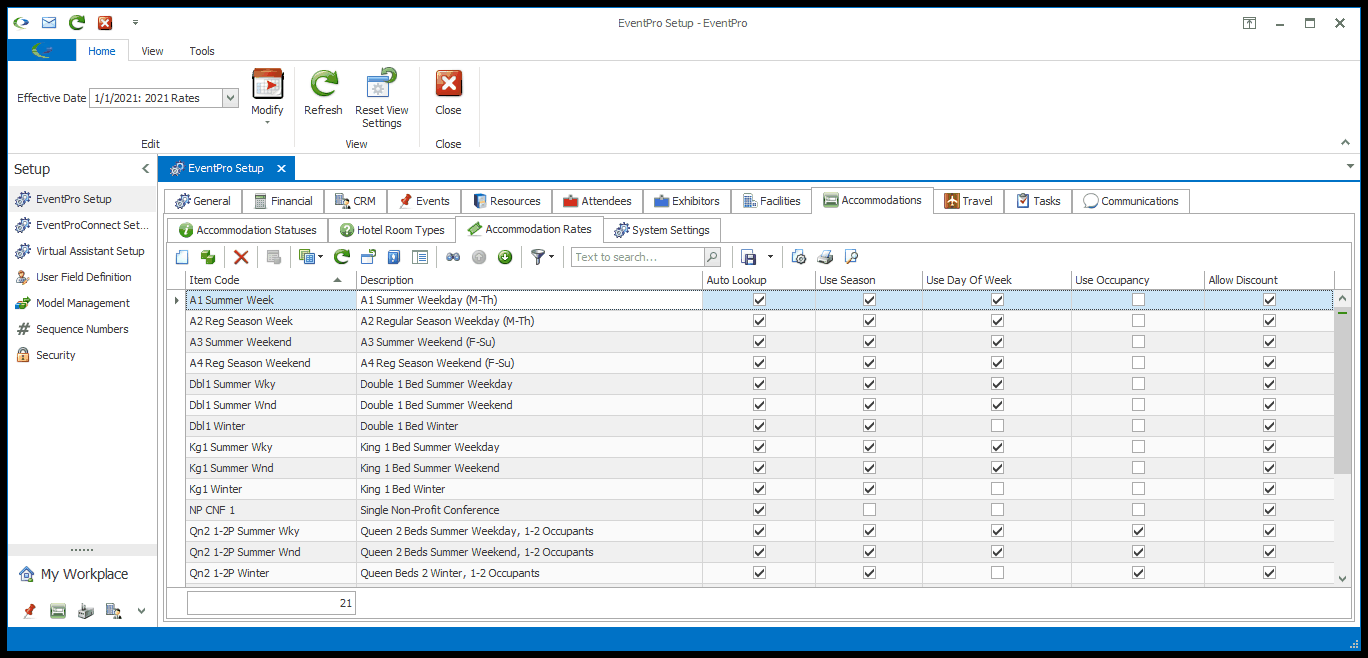Toggle Use Occupancy for A1 Summer Week
The image size is (1368, 658).
[1138, 300]
